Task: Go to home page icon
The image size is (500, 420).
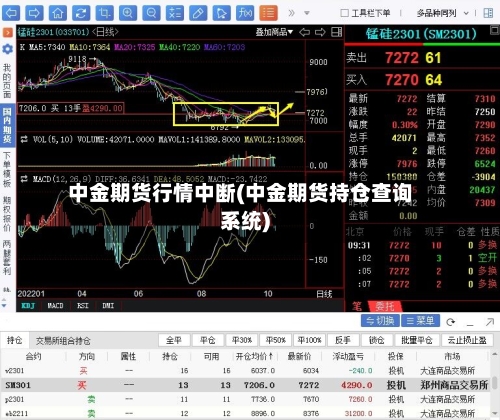Action: [57, 13]
